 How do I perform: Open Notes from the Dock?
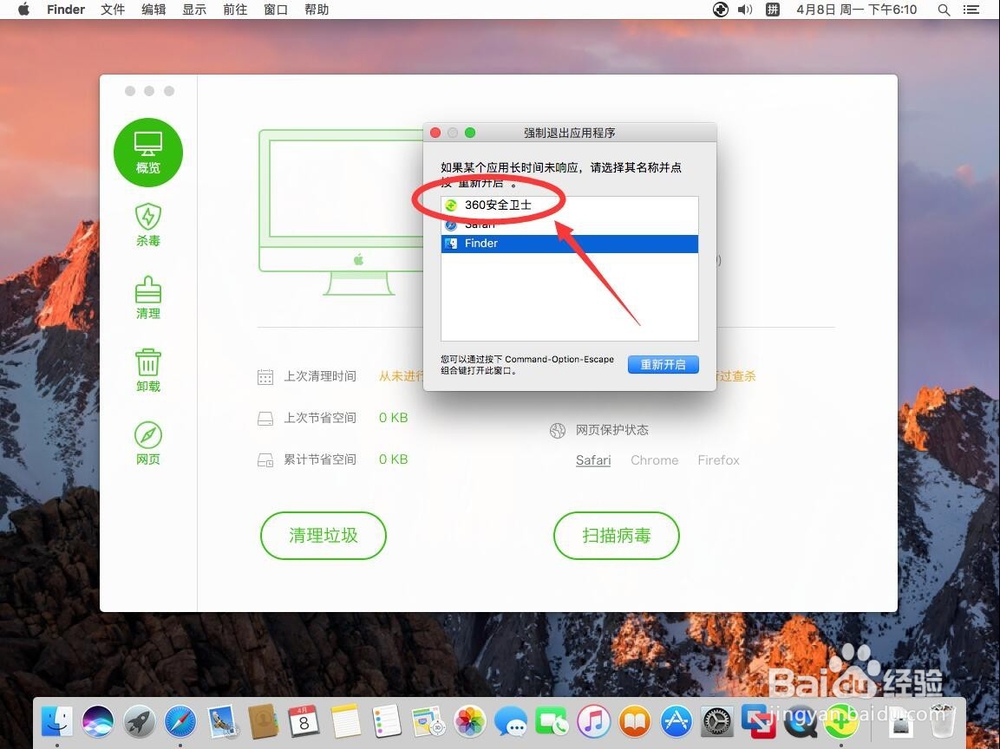345,722
